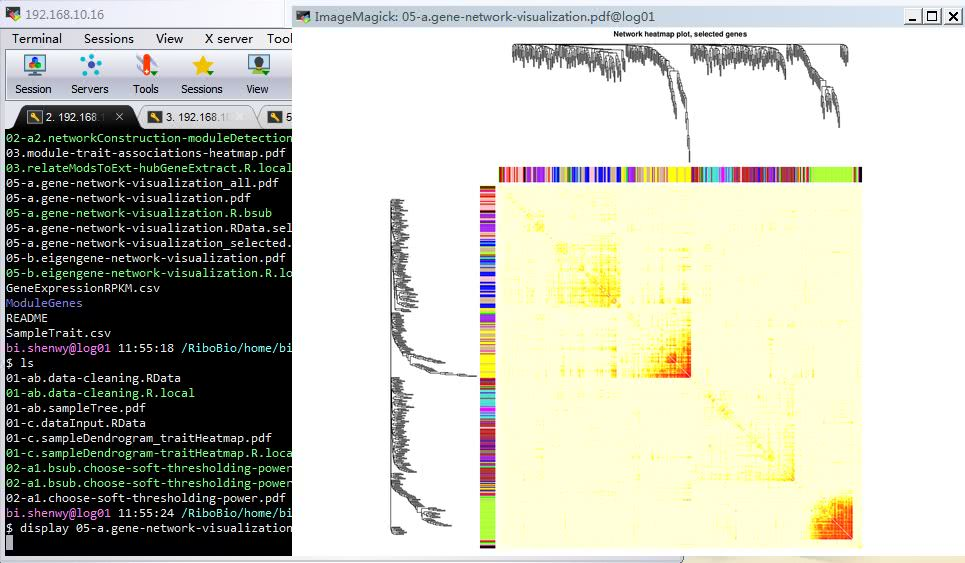Open the Terminal menu
This screenshot has height=563, width=965.
[37, 38]
